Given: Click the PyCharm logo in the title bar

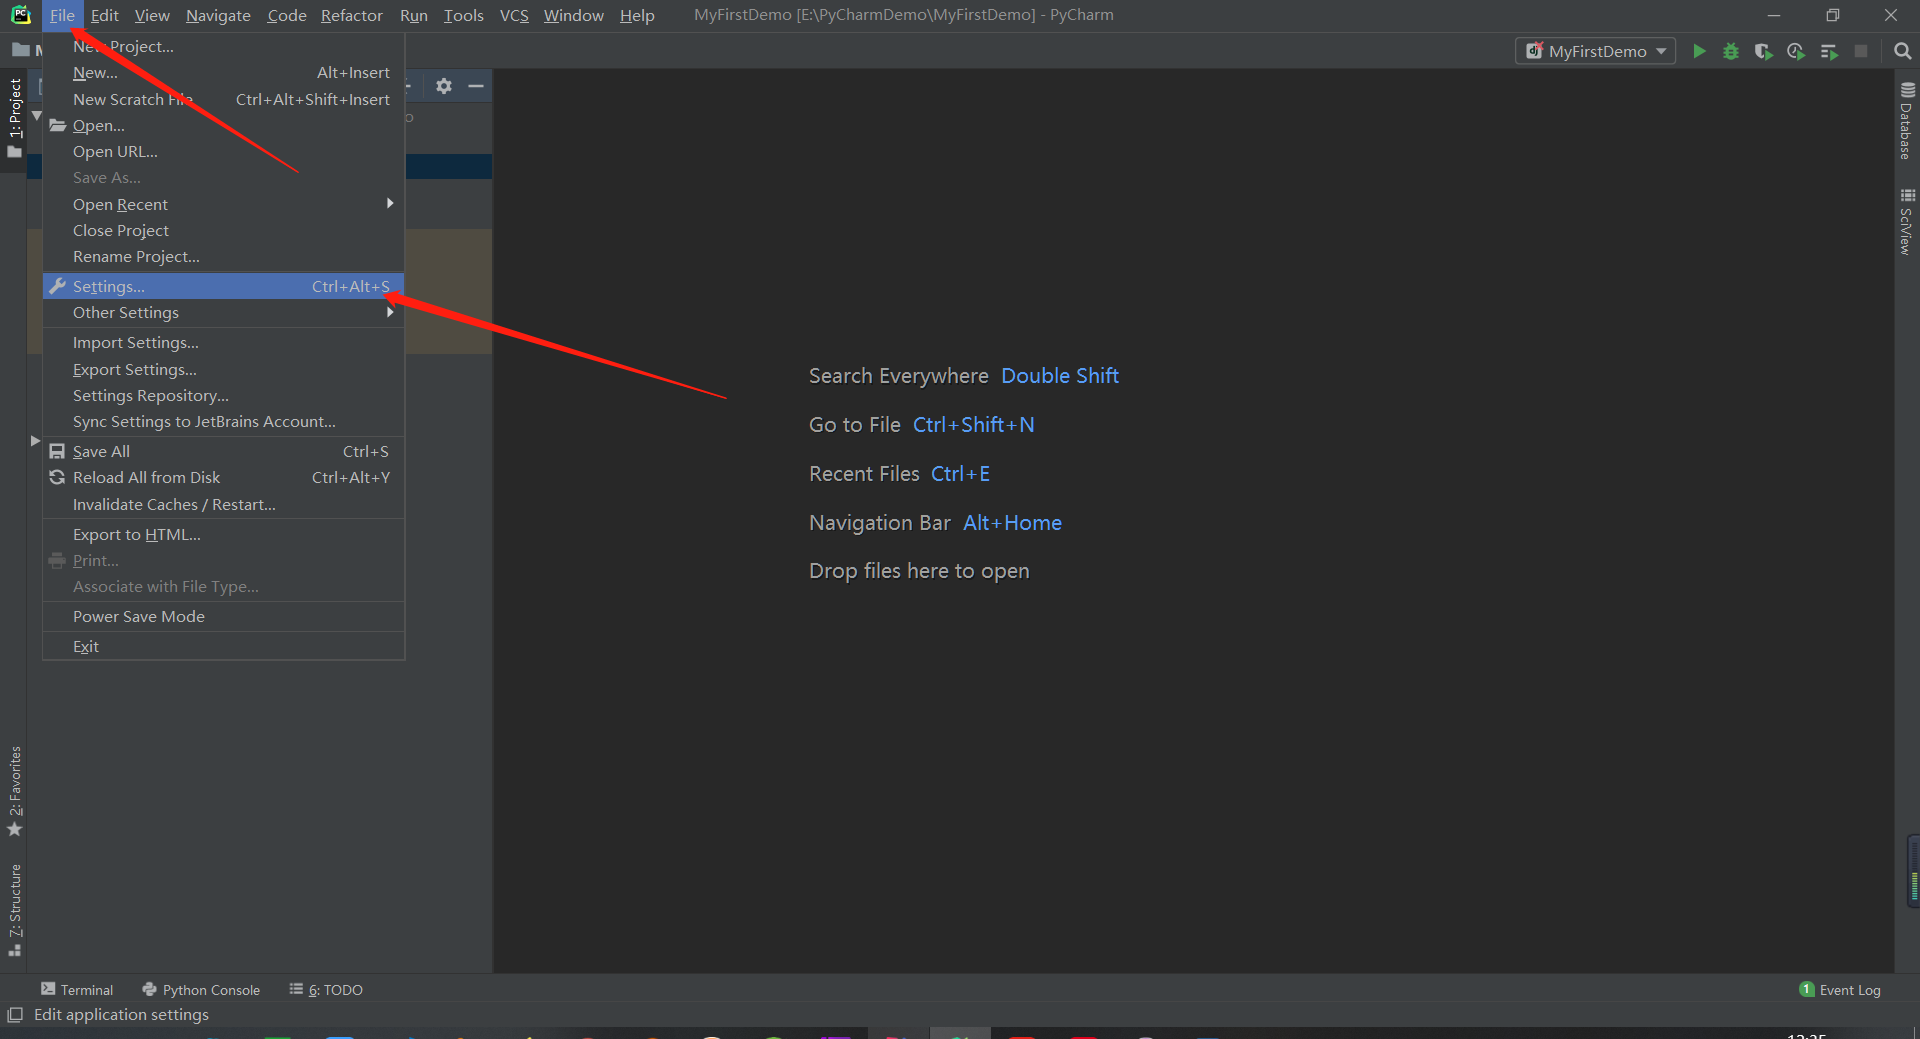Looking at the screenshot, I should 20,15.
